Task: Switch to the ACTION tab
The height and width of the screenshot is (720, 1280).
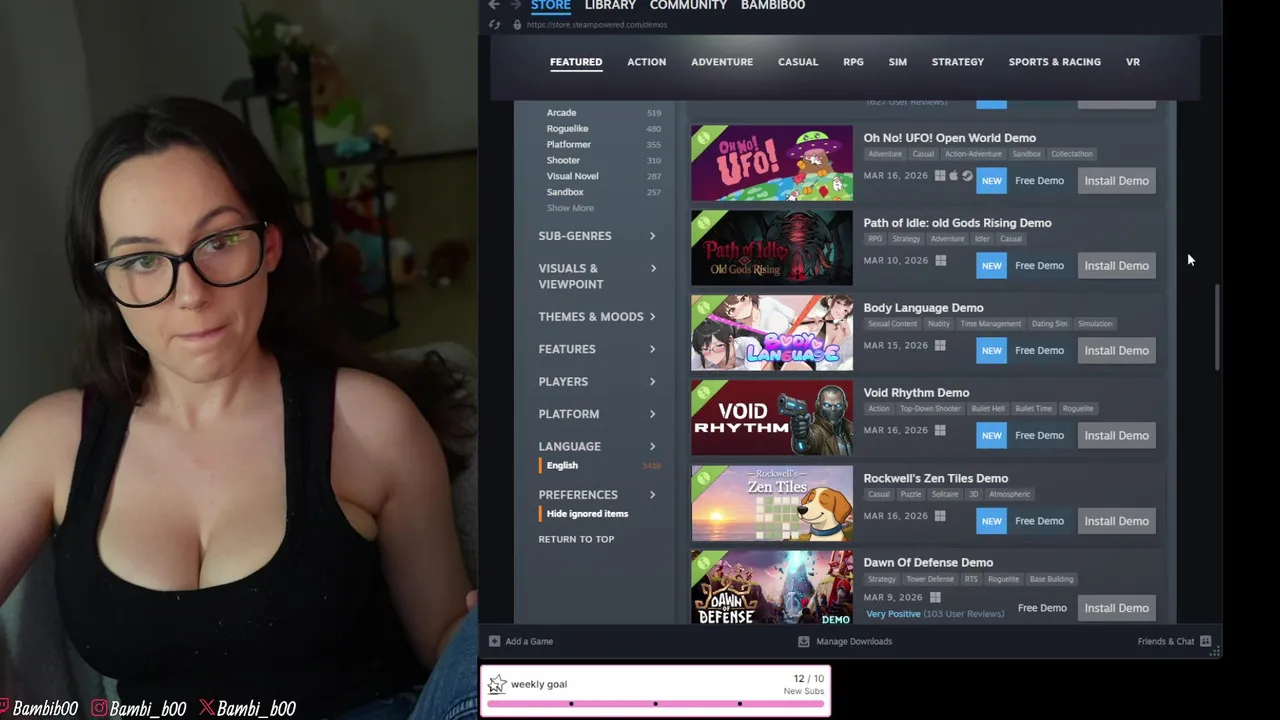Action: pos(646,62)
